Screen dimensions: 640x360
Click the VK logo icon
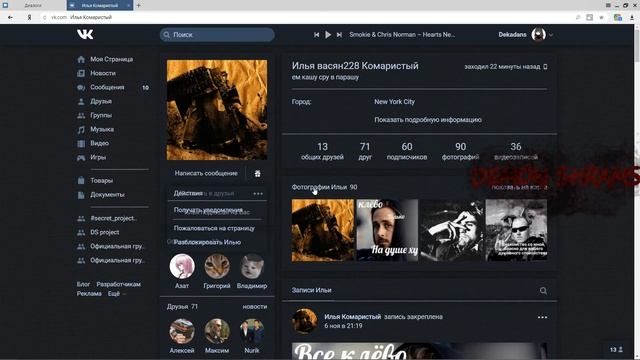85,34
